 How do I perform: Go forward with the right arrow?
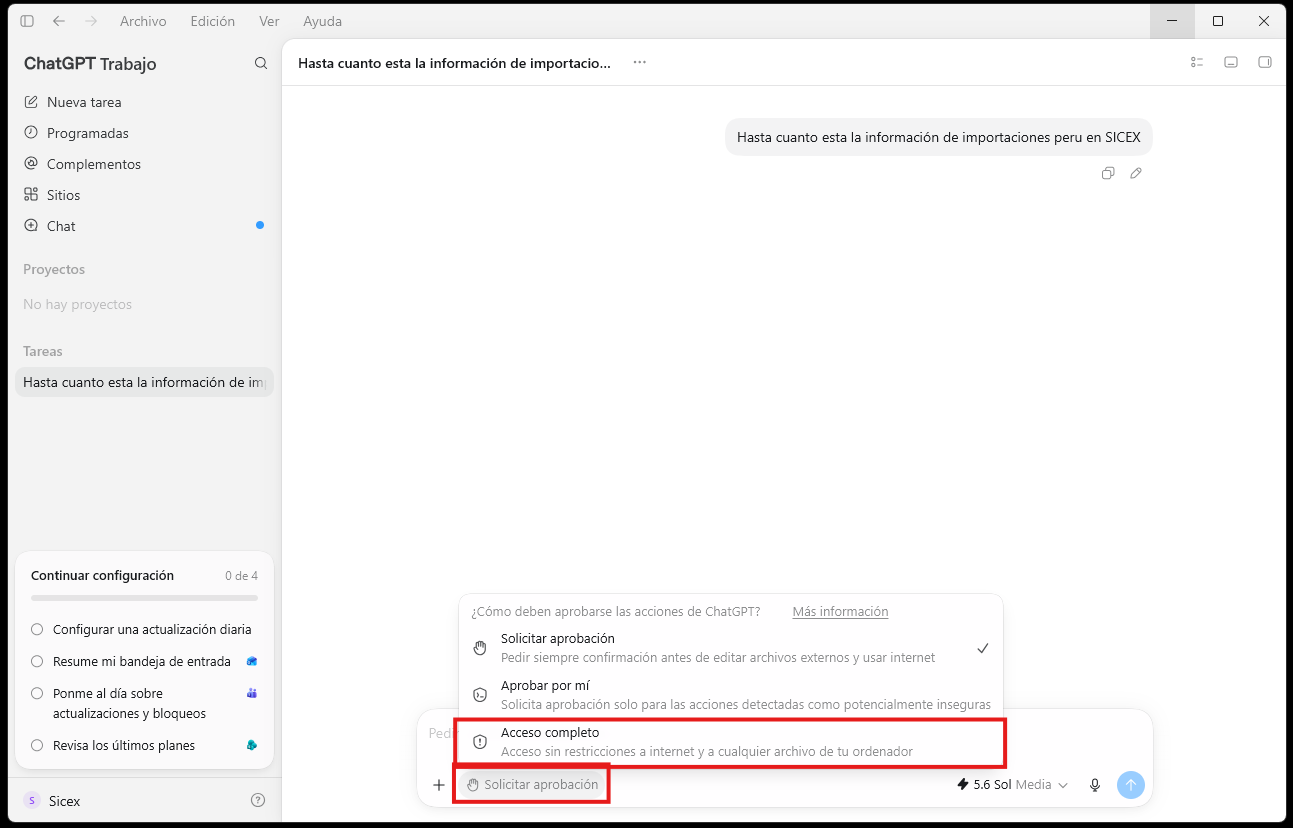(x=91, y=21)
